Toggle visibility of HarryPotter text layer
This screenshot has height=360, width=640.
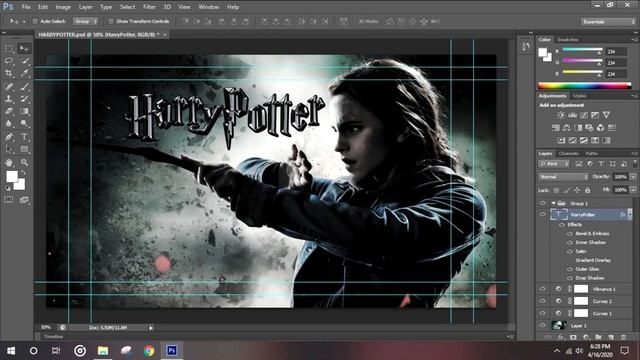(x=542, y=214)
